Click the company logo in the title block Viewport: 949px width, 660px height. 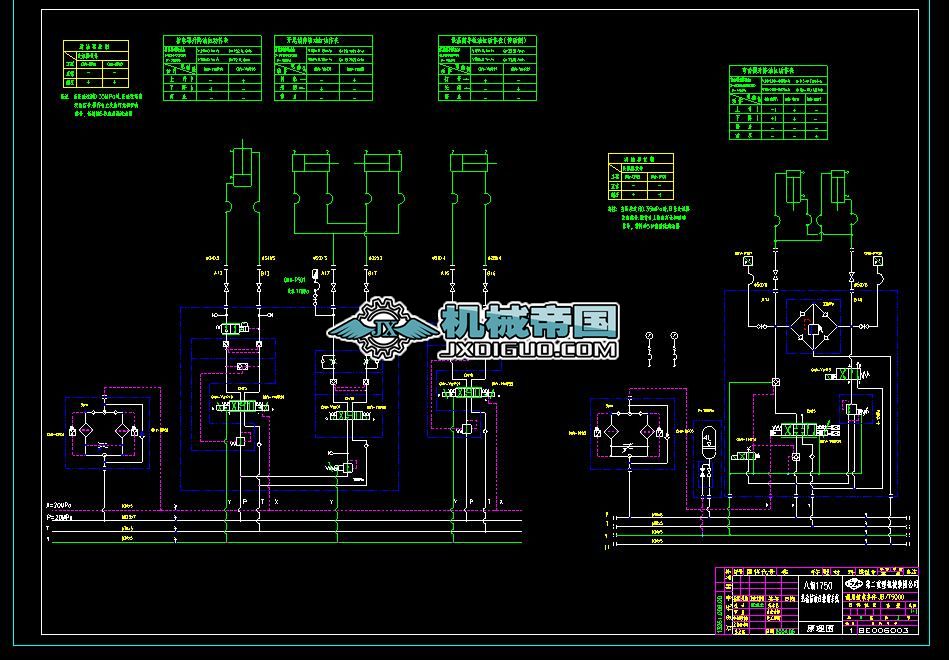coord(852,584)
